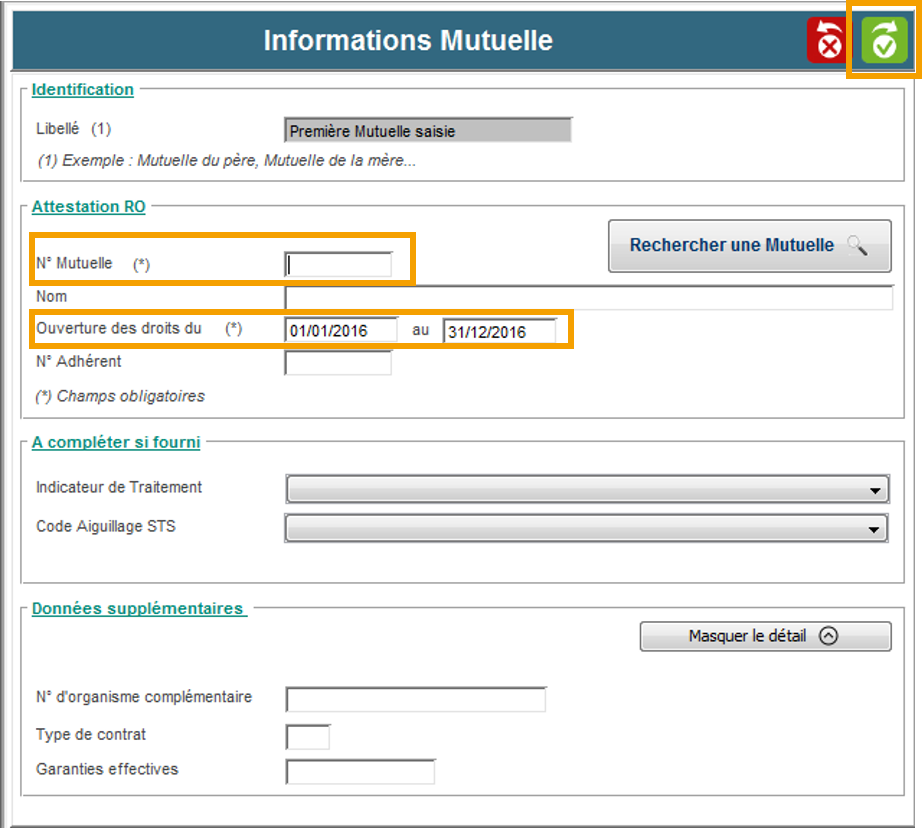The height and width of the screenshot is (828, 922).
Task: Select the A compléter si fourni heading
Action: pyautogui.click(x=116, y=442)
